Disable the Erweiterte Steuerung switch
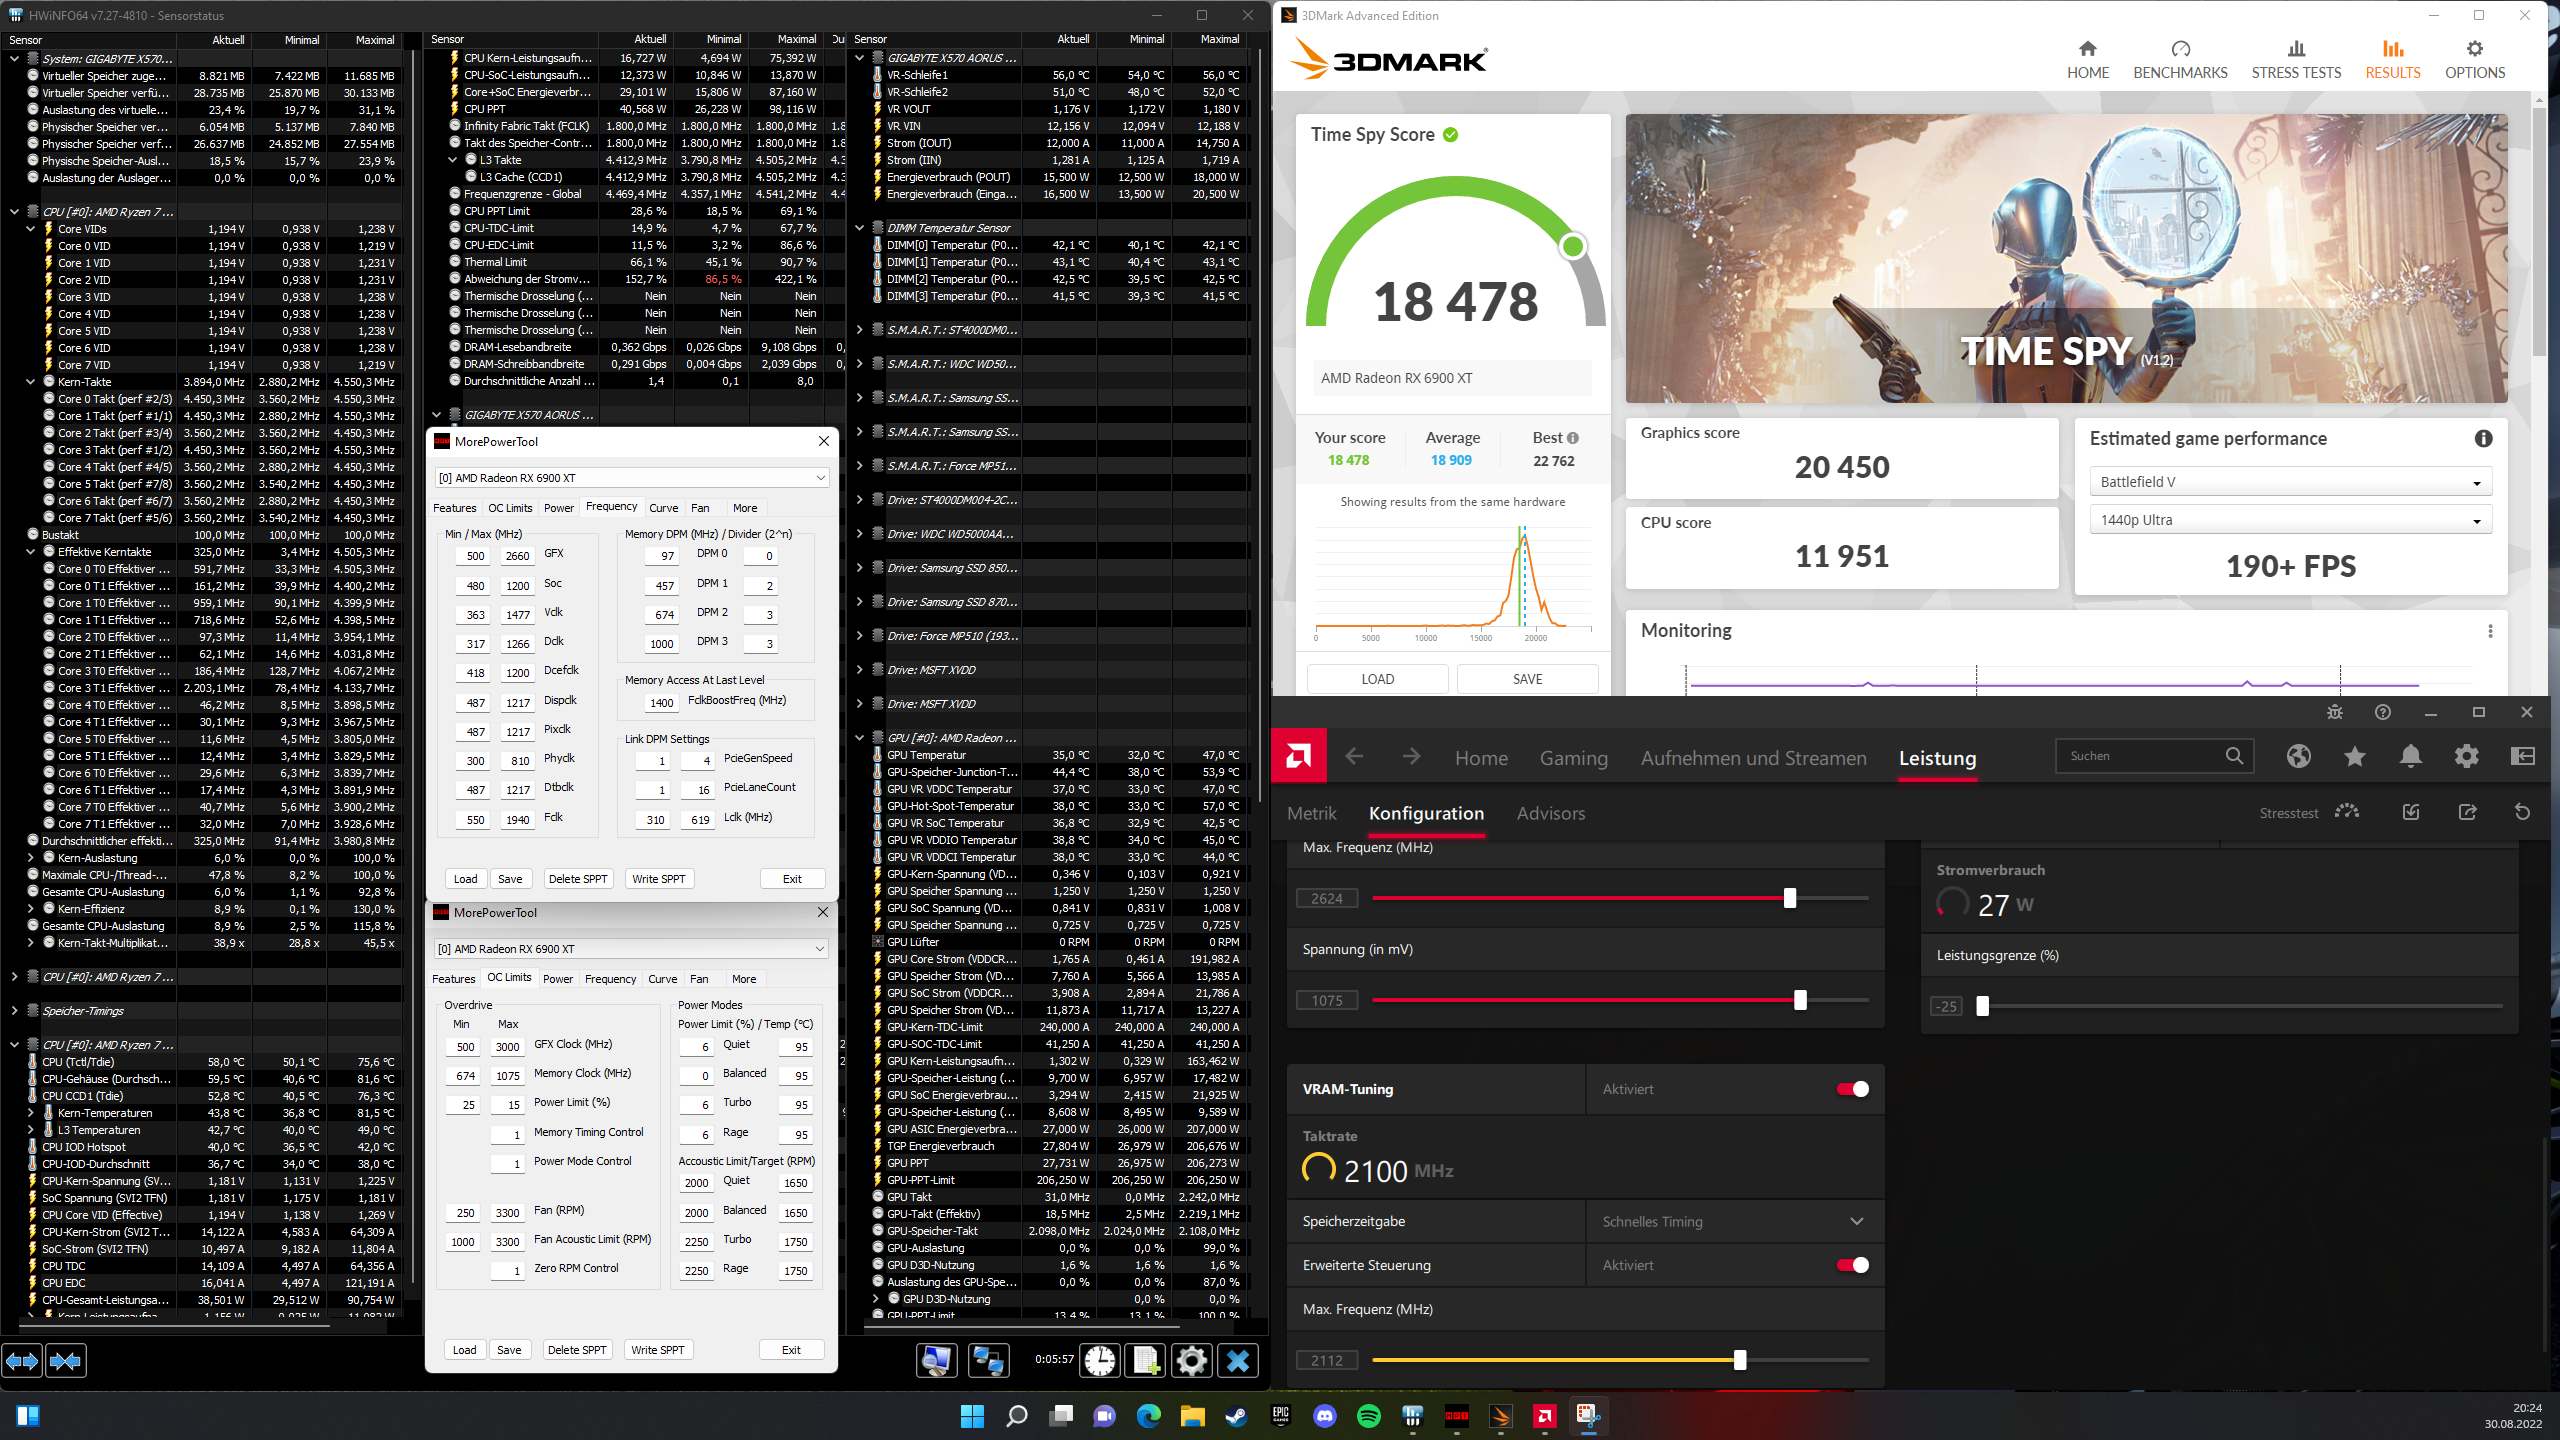Viewport: 2560px width, 1440px height. coord(1852,1265)
